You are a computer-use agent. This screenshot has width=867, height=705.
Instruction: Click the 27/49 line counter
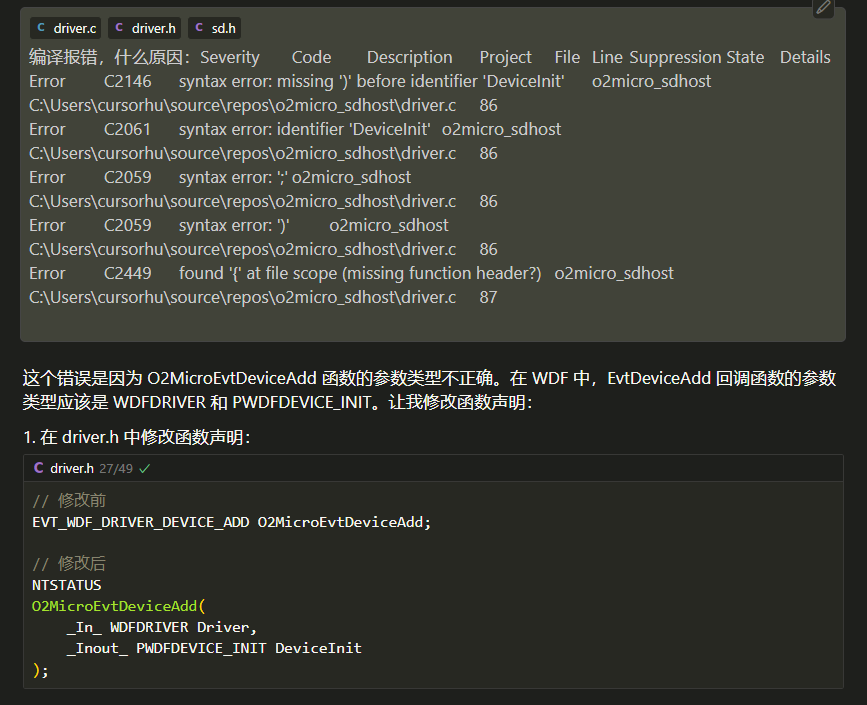coord(116,469)
